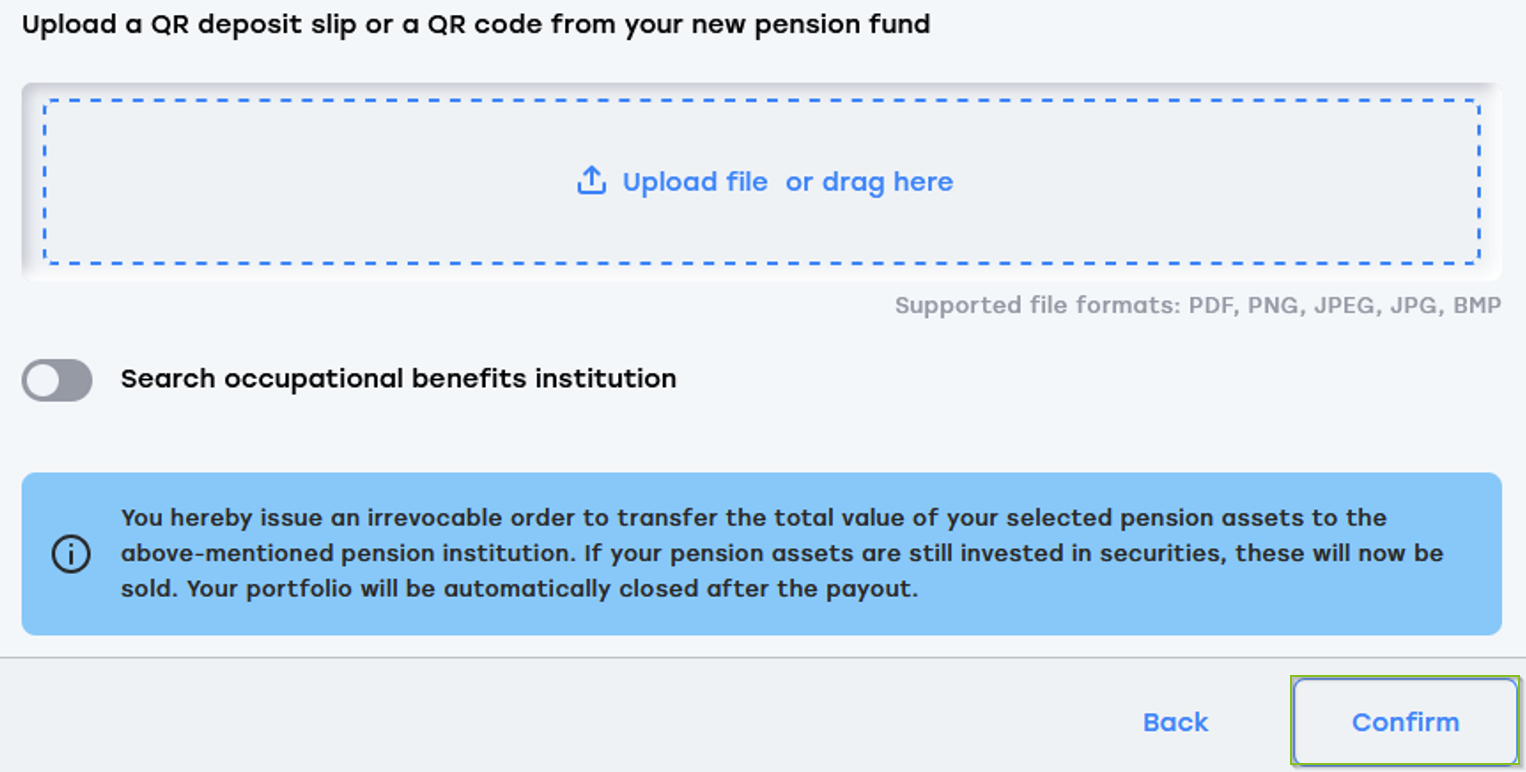The height and width of the screenshot is (772, 1526).
Task: Select the "Upload file" link
Action: click(x=695, y=182)
